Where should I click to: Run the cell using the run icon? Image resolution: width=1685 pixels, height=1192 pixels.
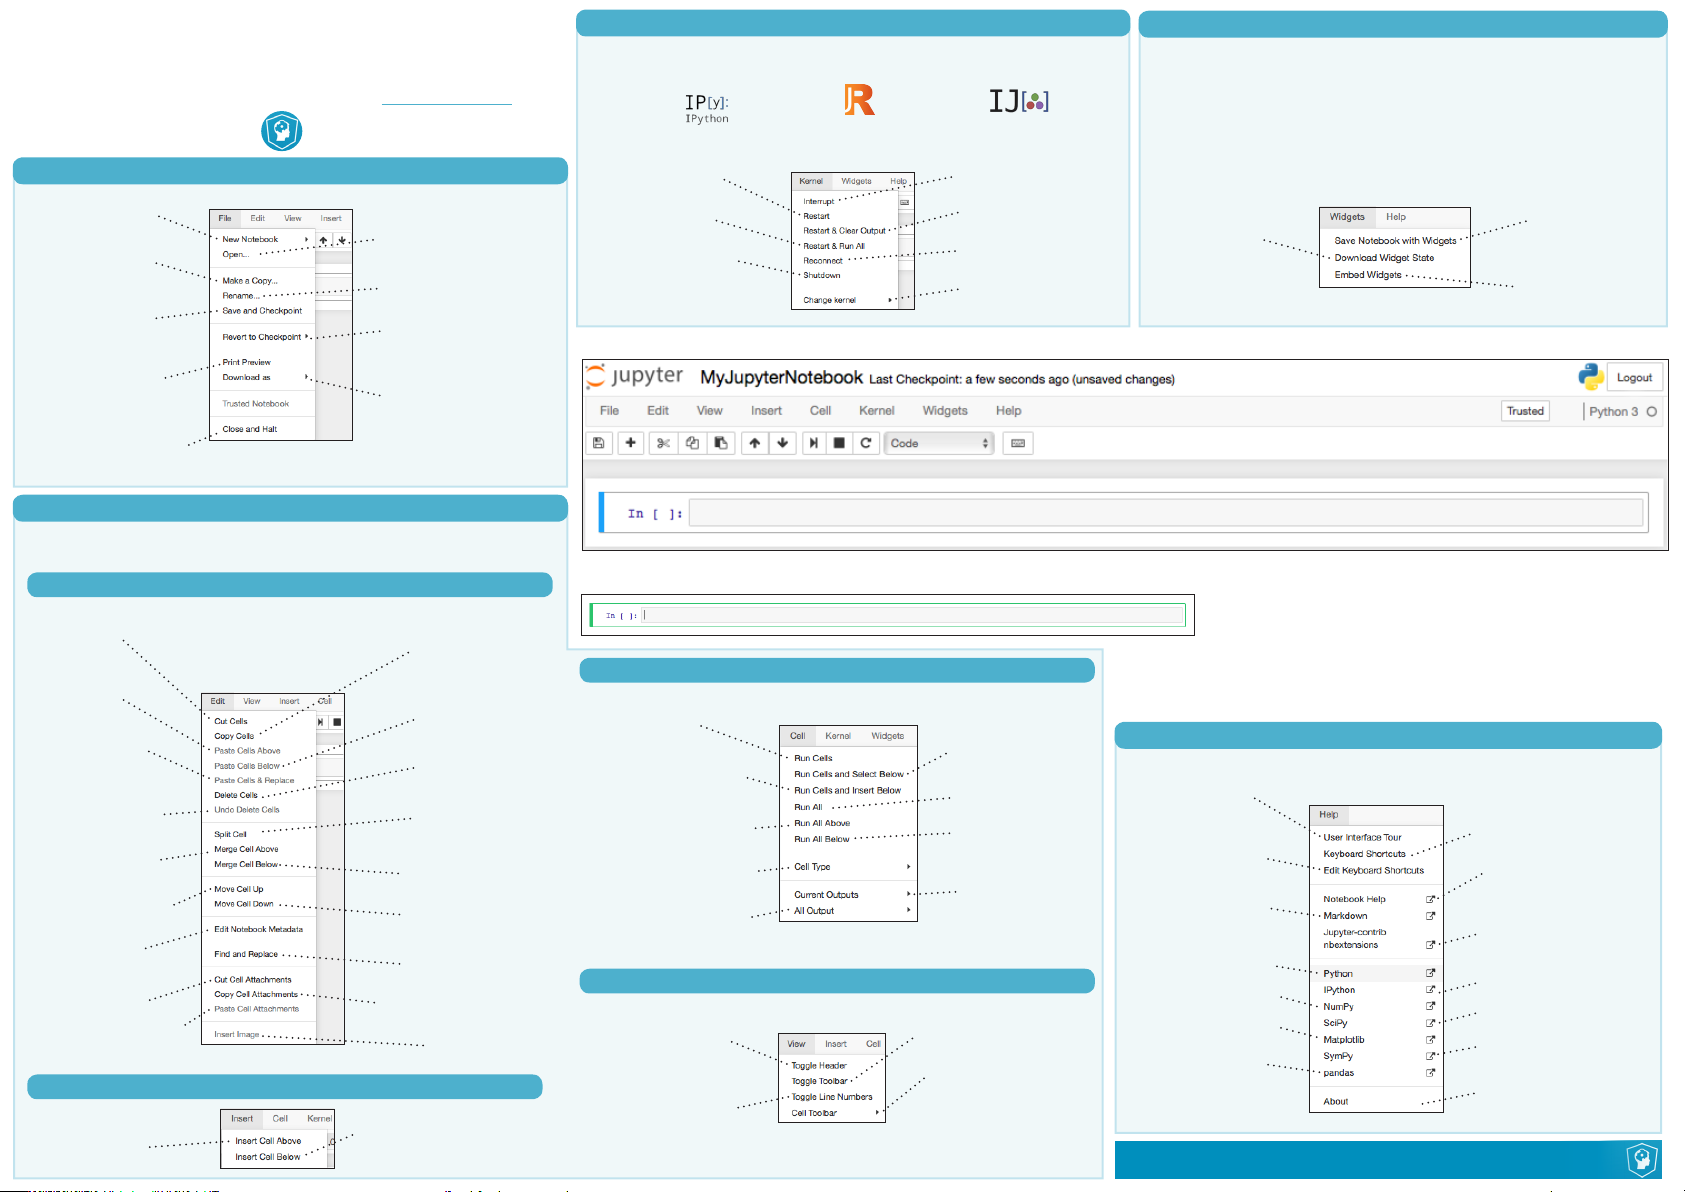pyautogui.click(x=813, y=443)
